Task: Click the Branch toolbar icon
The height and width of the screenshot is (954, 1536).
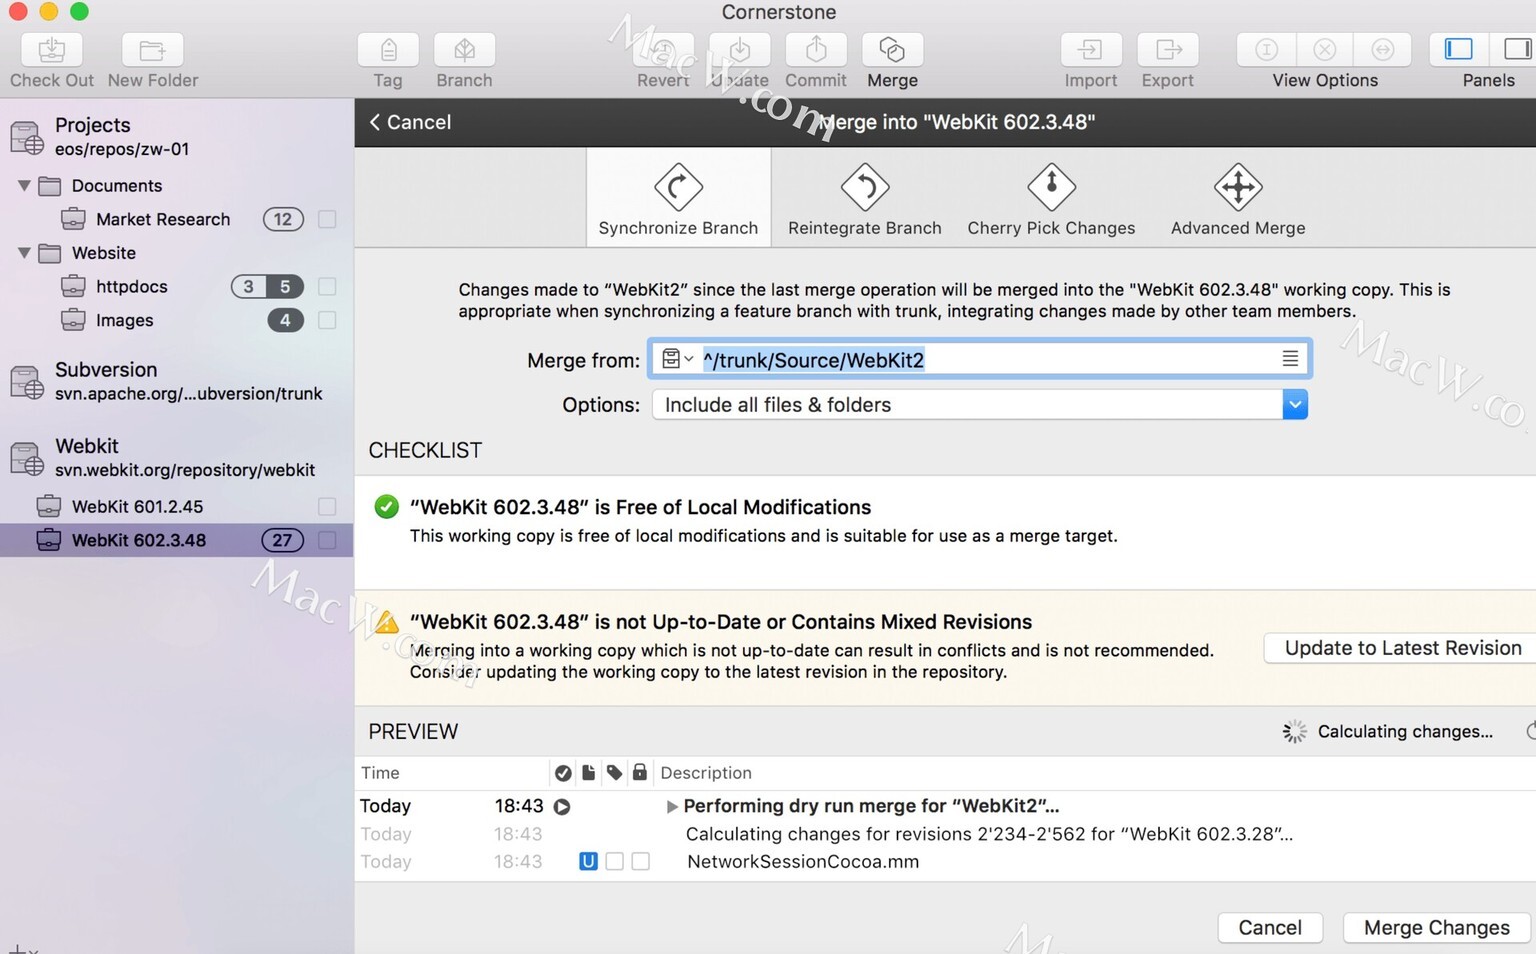Action: coord(464,49)
